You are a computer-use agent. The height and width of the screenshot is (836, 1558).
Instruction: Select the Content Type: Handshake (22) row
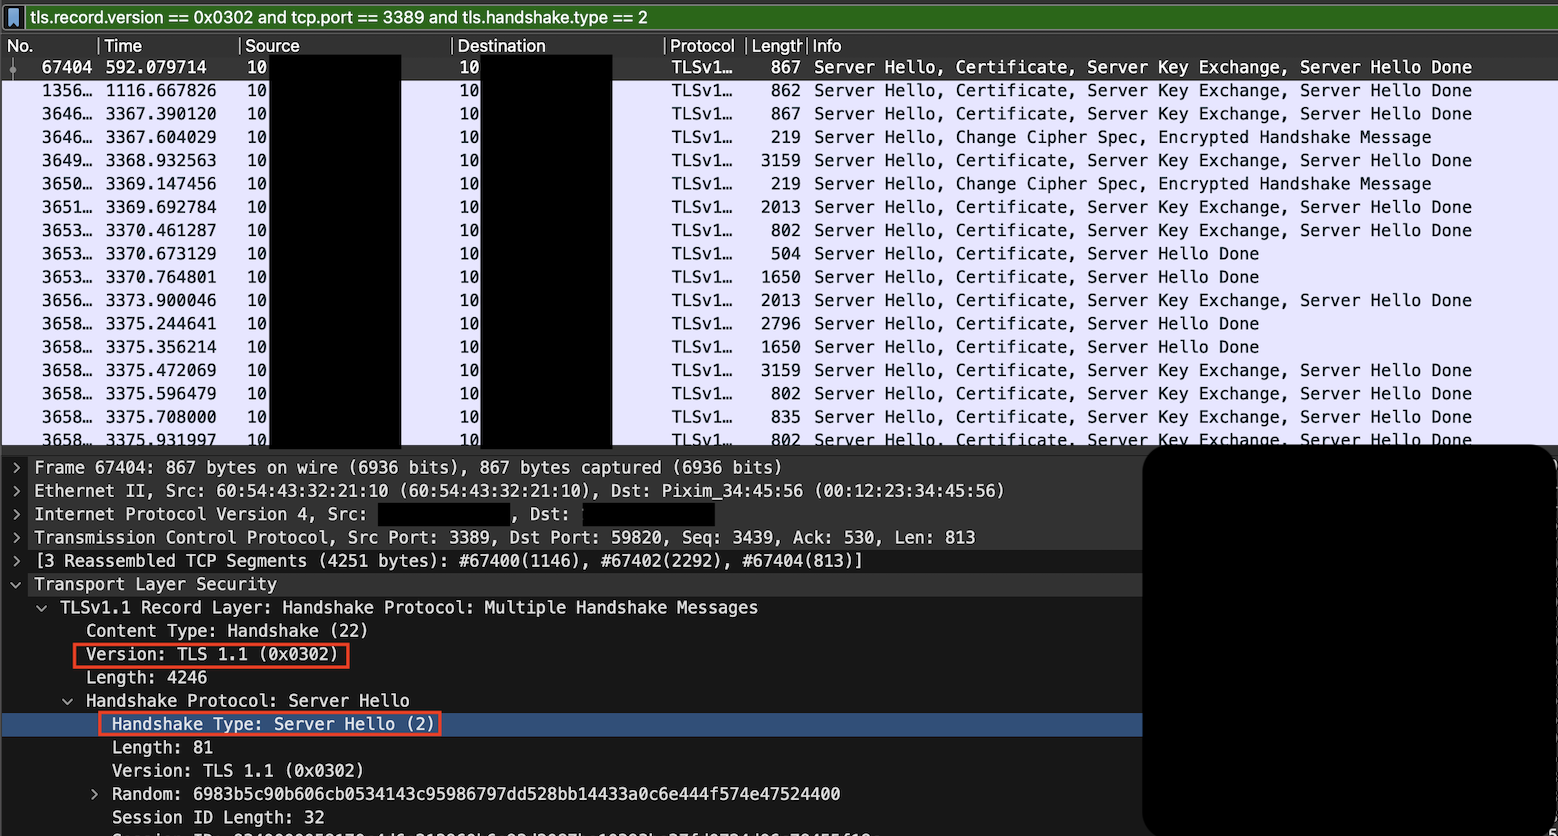coord(572,631)
